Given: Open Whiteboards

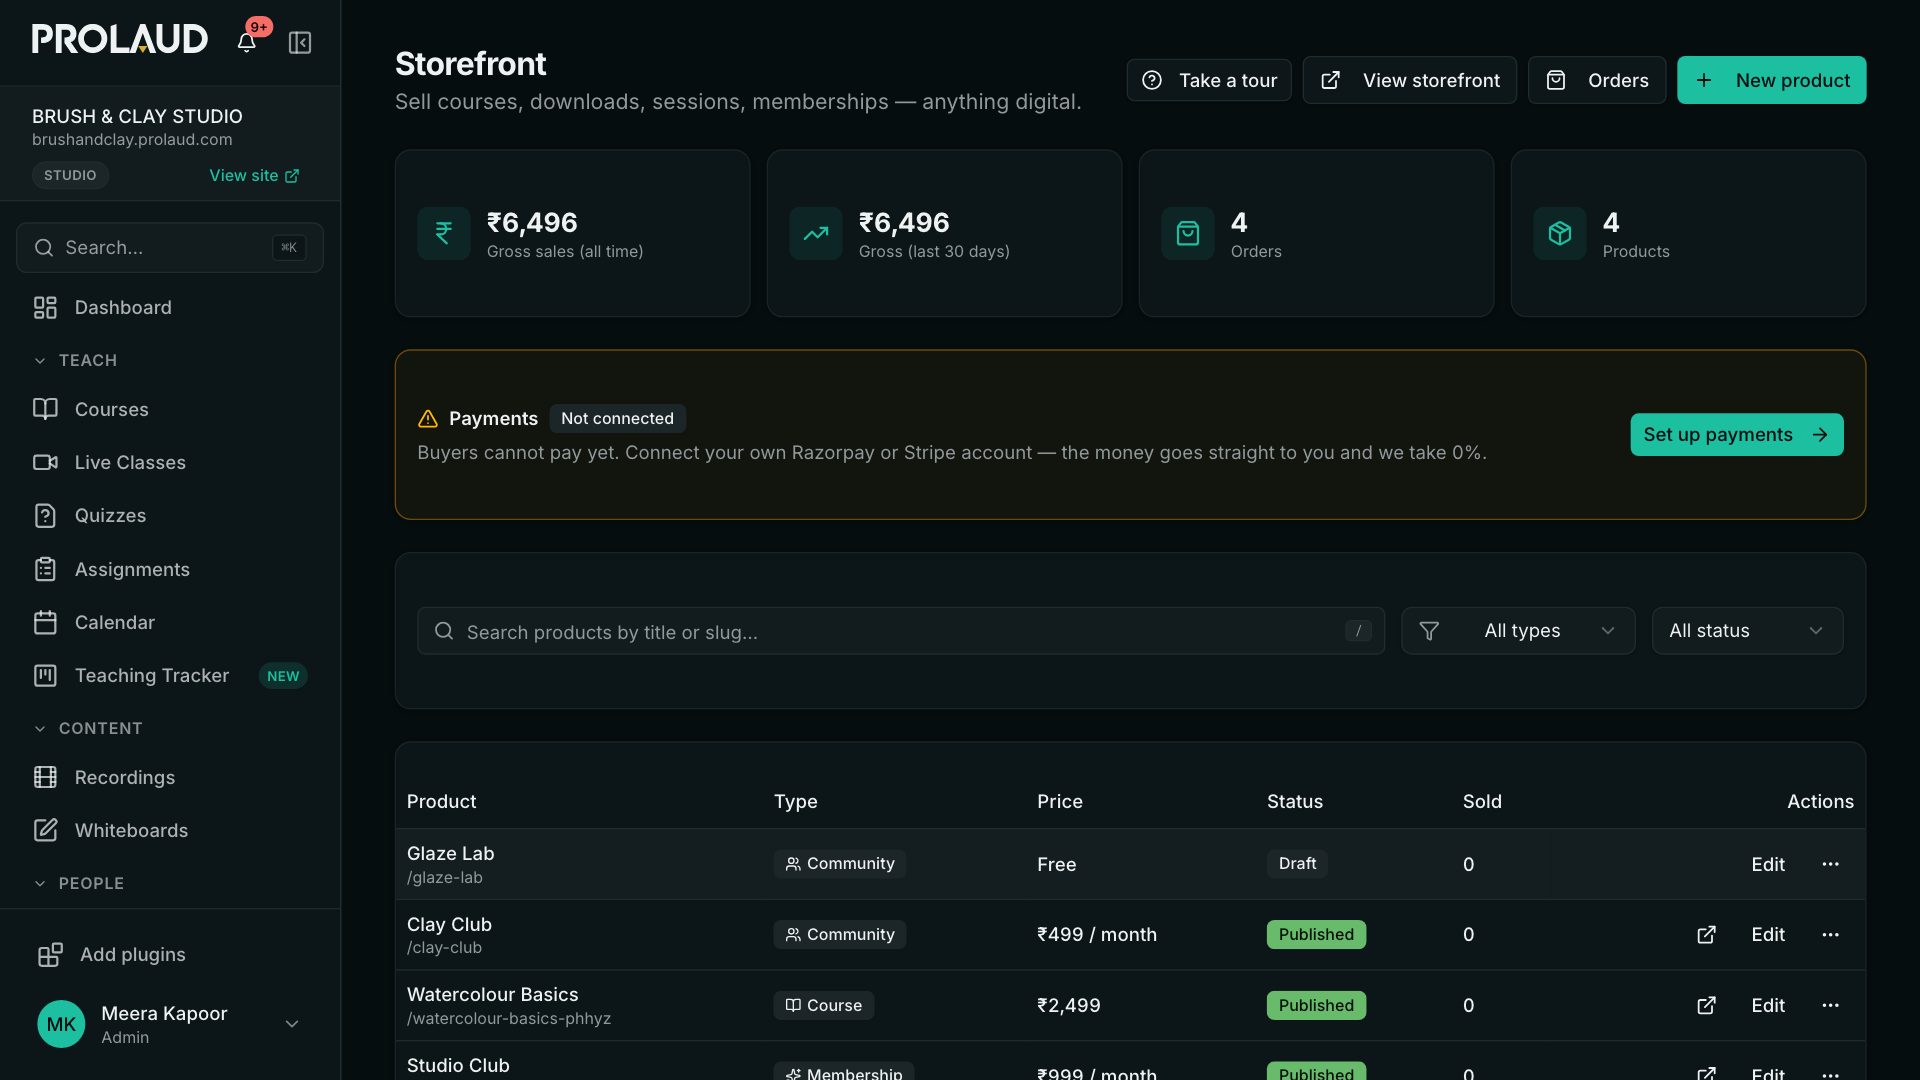Looking at the screenshot, I should [170, 830].
